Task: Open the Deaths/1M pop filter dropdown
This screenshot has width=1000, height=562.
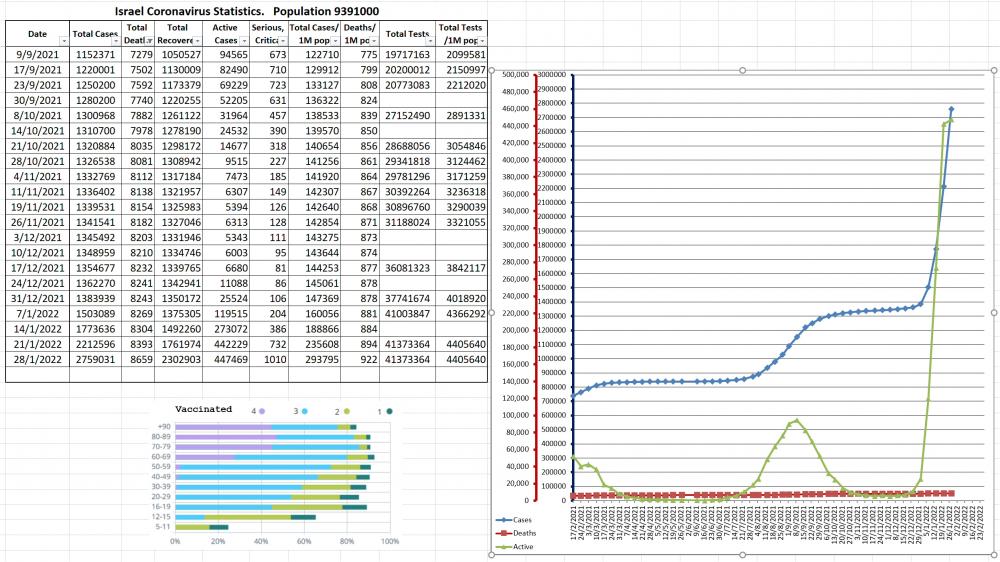Action: pyautogui.click(x=374, y=41)
